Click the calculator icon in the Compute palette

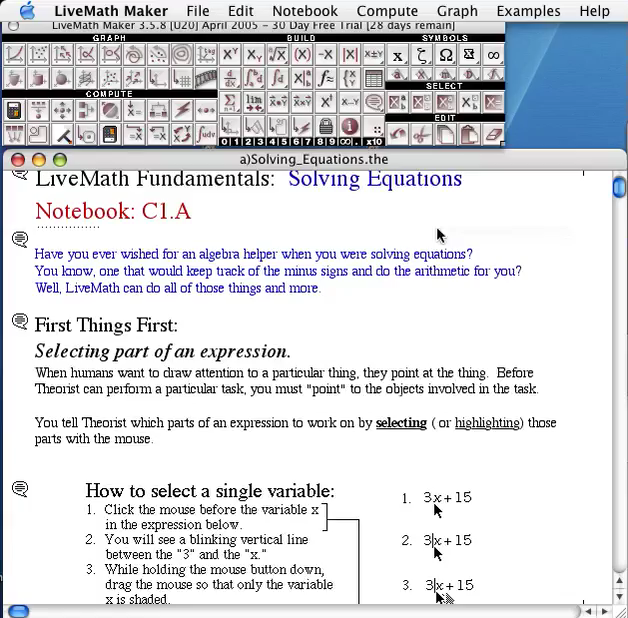[x=14, y=110]
